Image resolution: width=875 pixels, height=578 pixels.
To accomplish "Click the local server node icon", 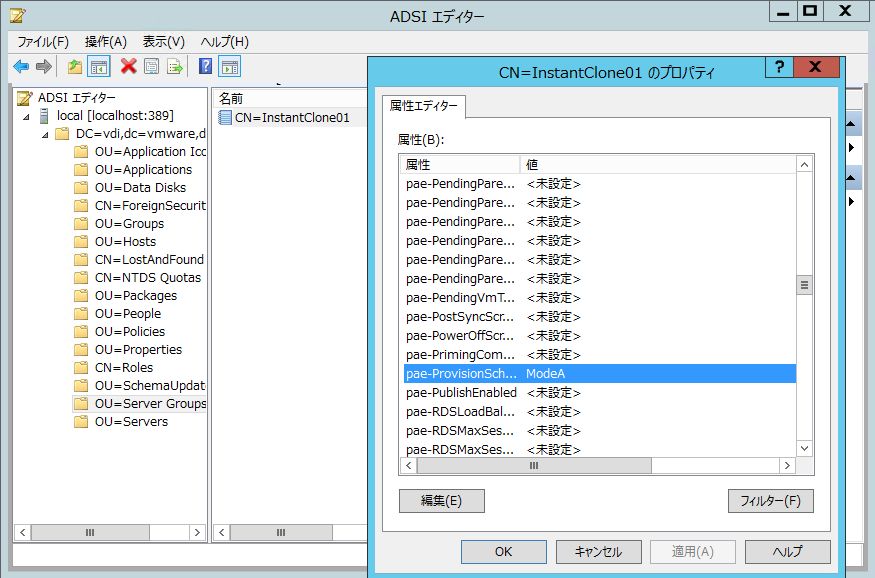I will [44, 116].
